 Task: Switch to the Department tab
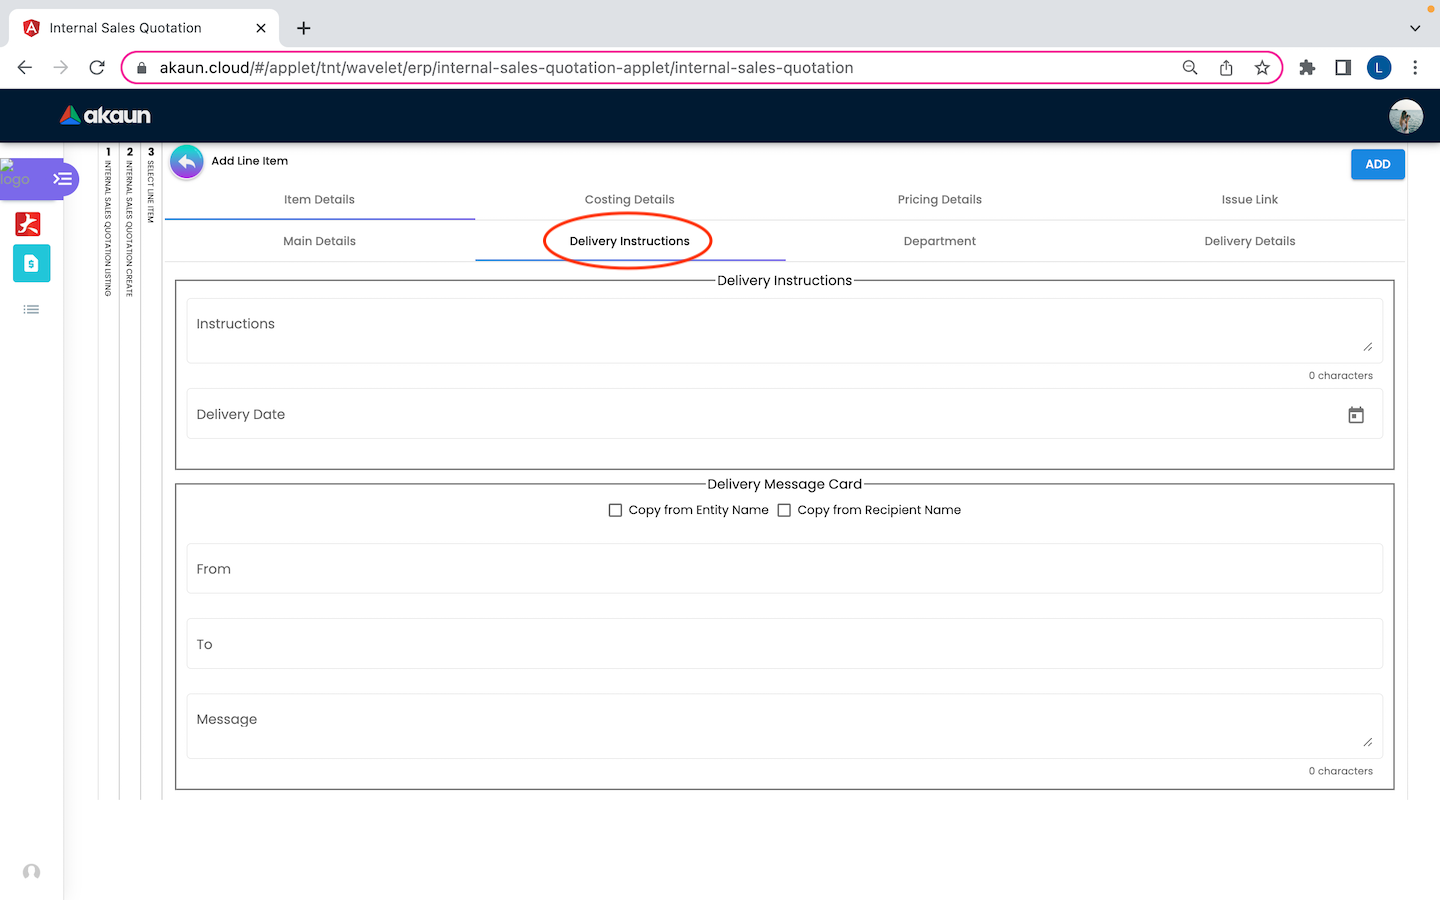[x=939, y=241]
